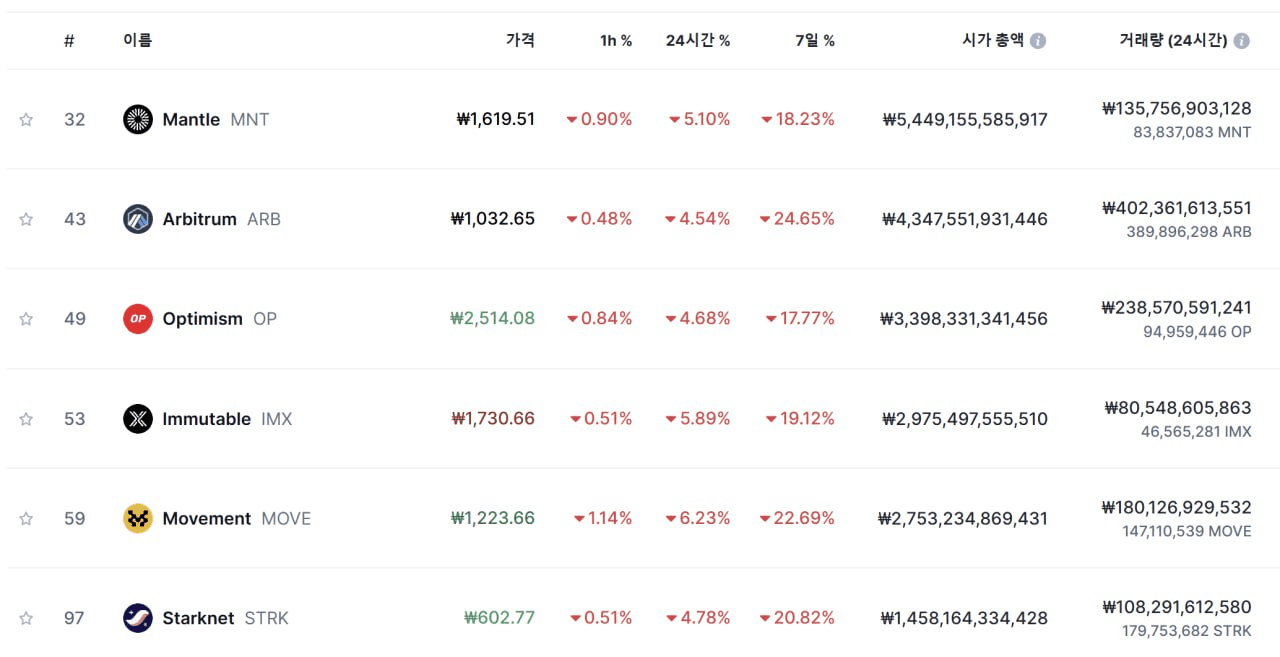1280x657 pixels.
Task: Toggle the watchlist star for Mantle
Action: [26, 120]
